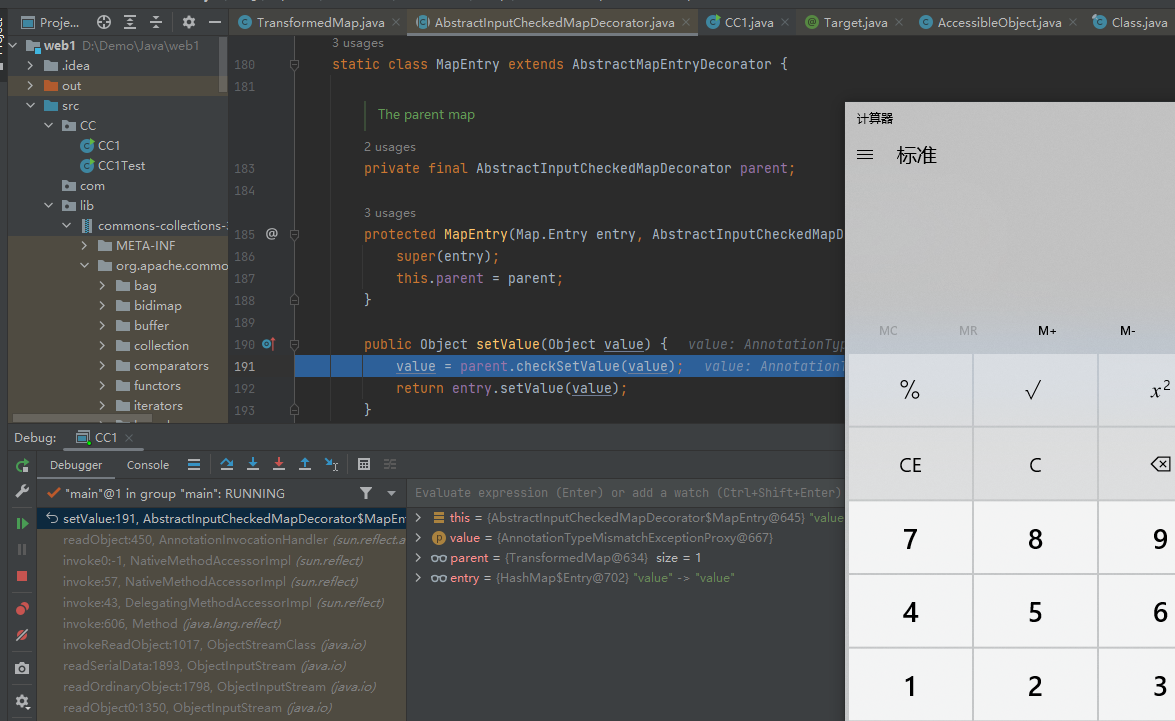Evaluate expression calculator grid icon
1175x721 pixels.
coord(364,465)
